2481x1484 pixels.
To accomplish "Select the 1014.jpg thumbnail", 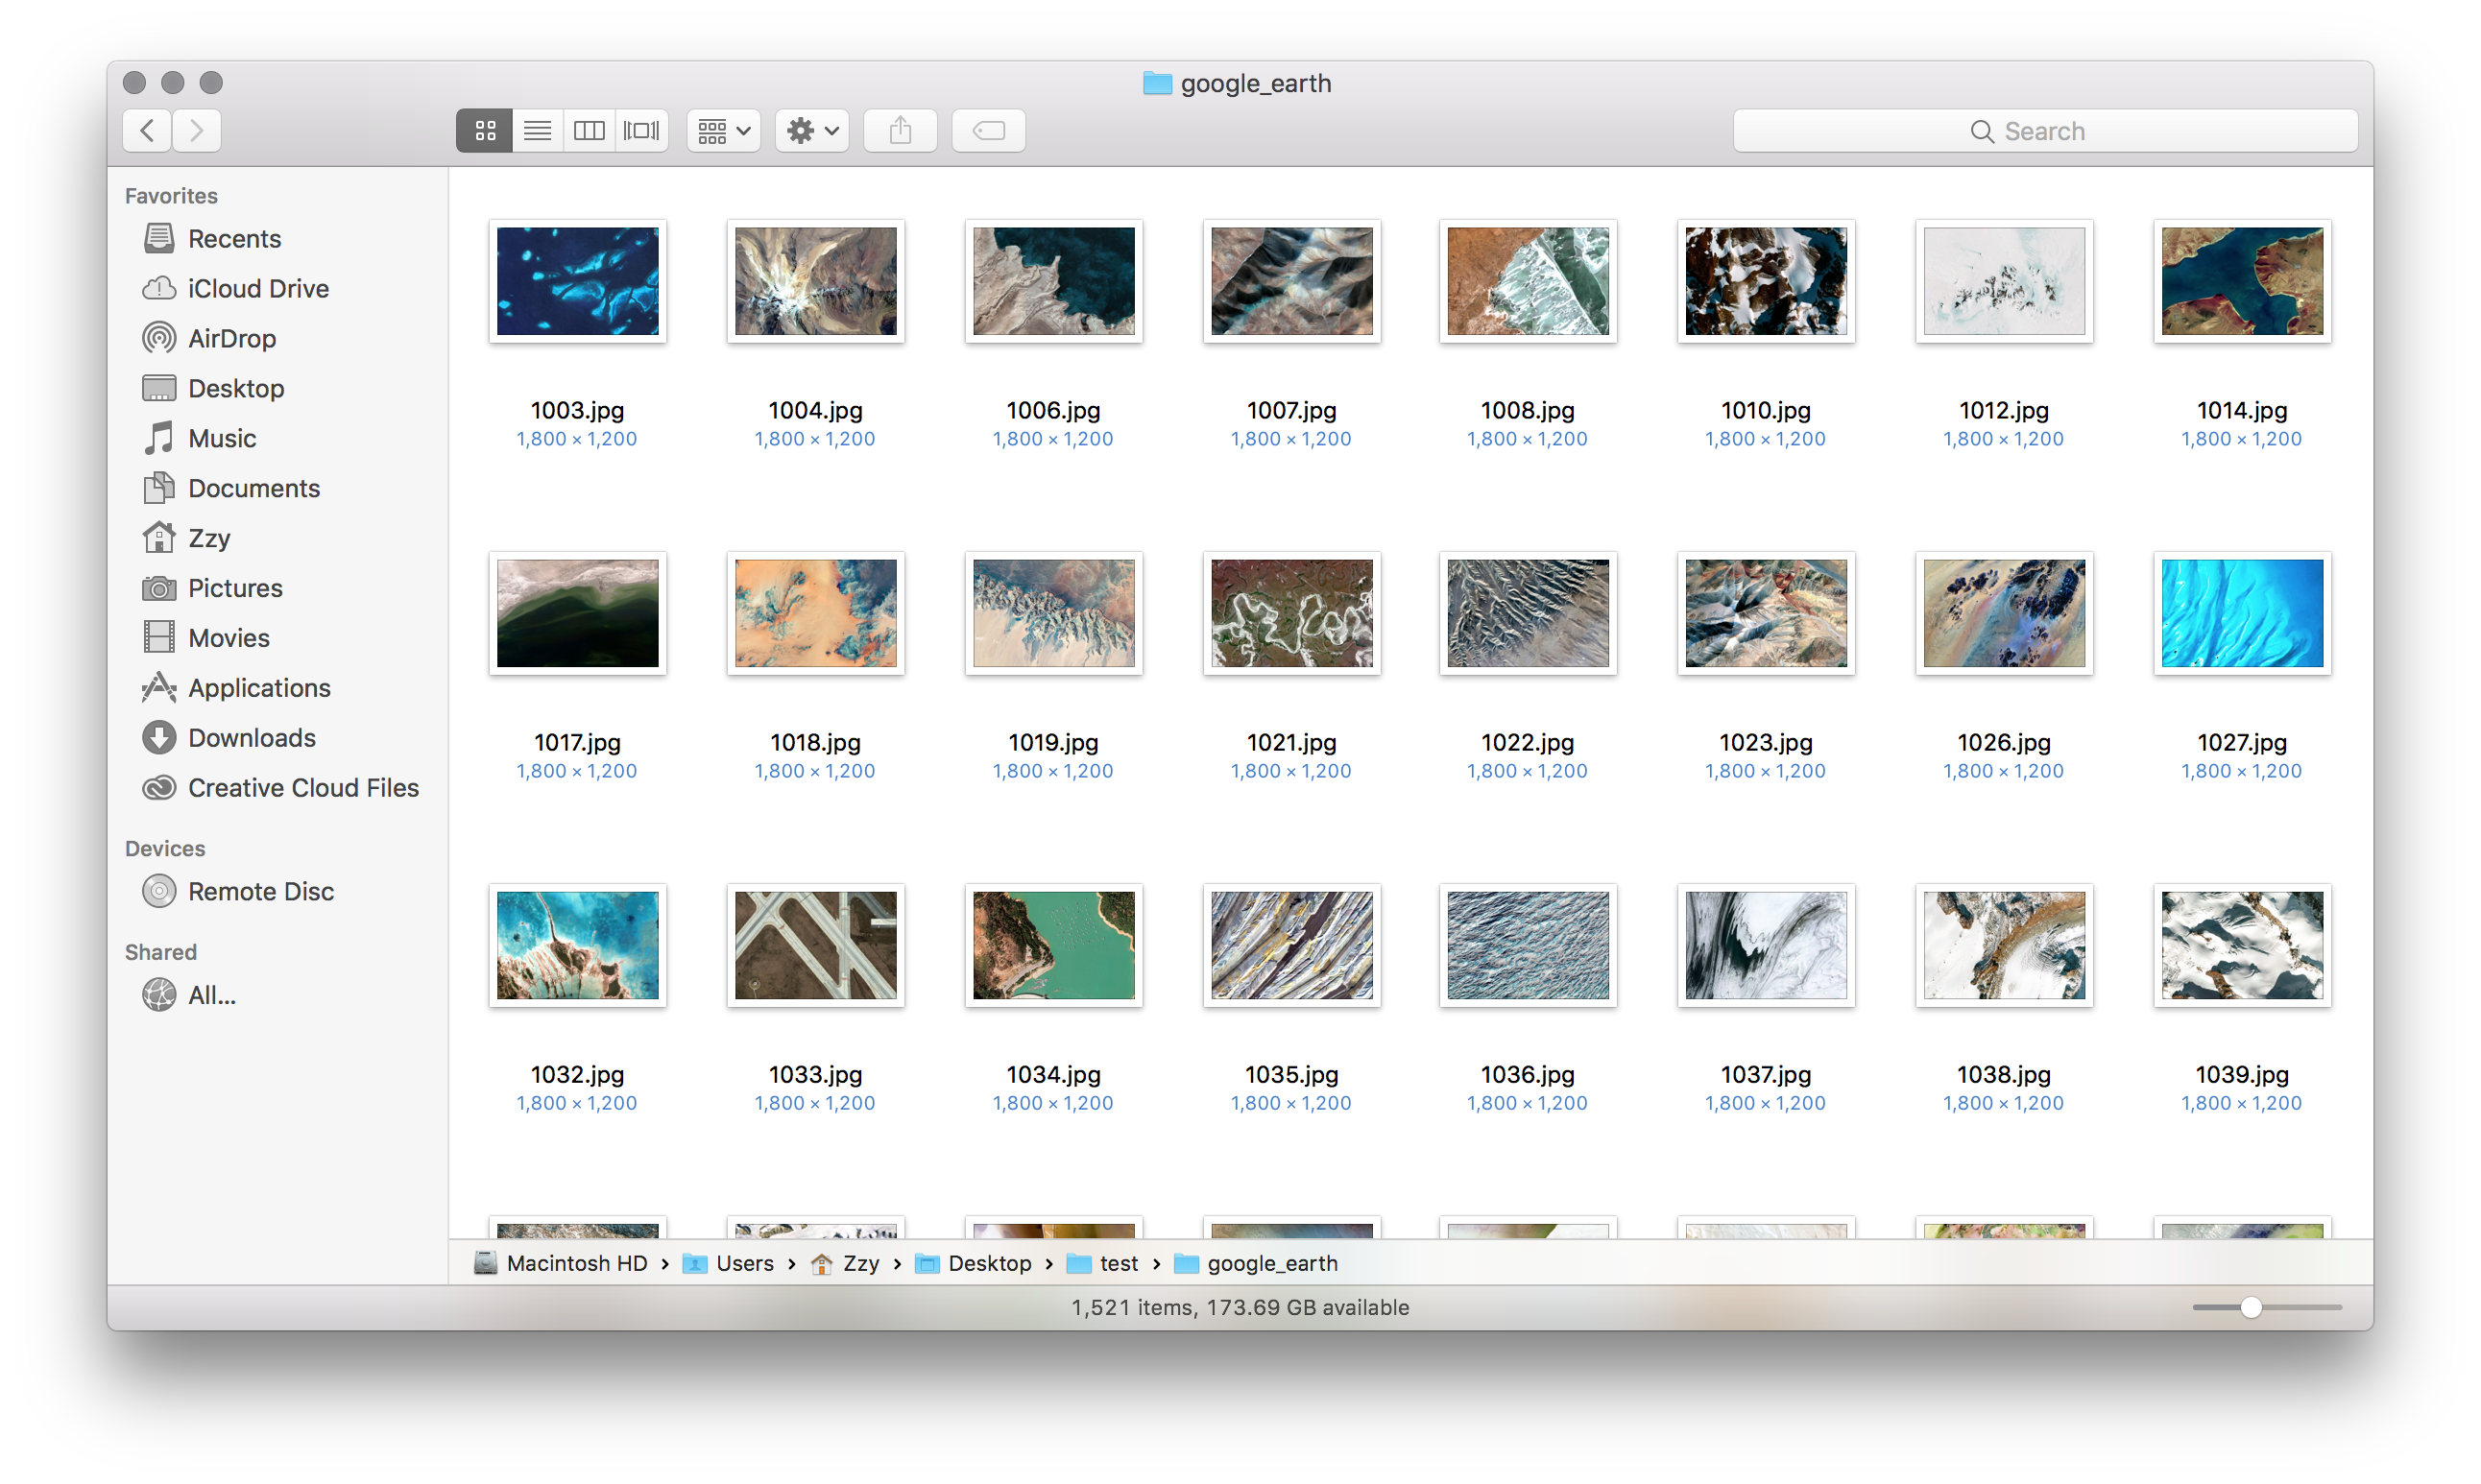I will (x=2242, y=281).
